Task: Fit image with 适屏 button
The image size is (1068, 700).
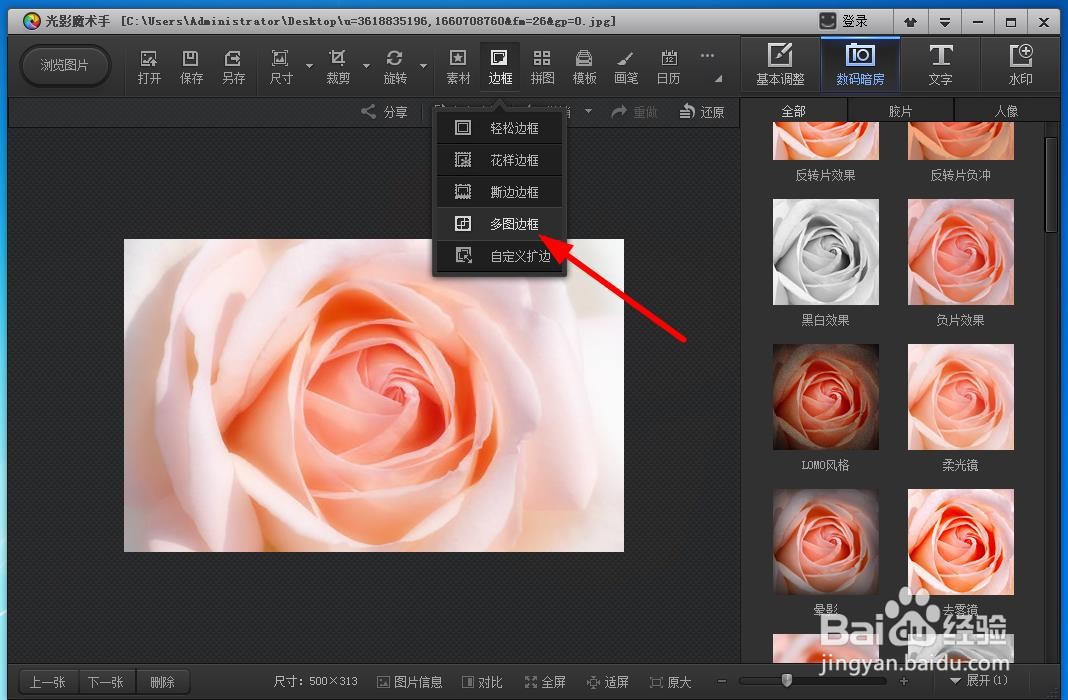Action: pos(608,682)
